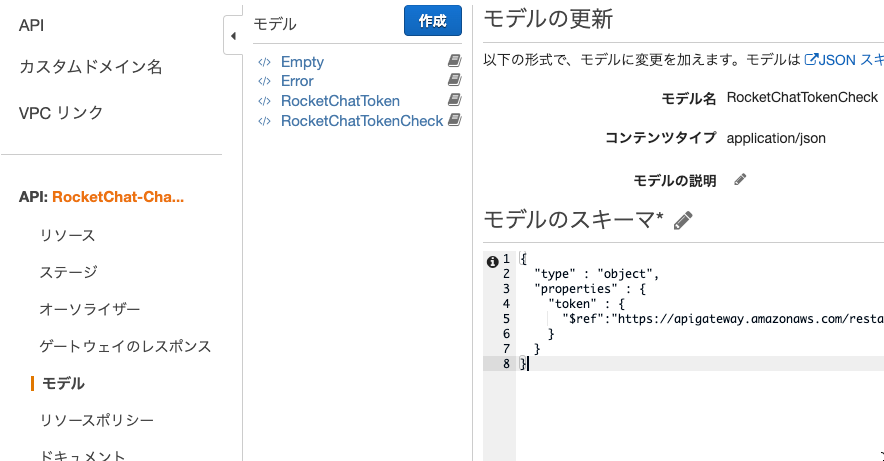Select the RocketChatToken model link
This screenshot has height=461, width=884.
click(x=341, y=101)
